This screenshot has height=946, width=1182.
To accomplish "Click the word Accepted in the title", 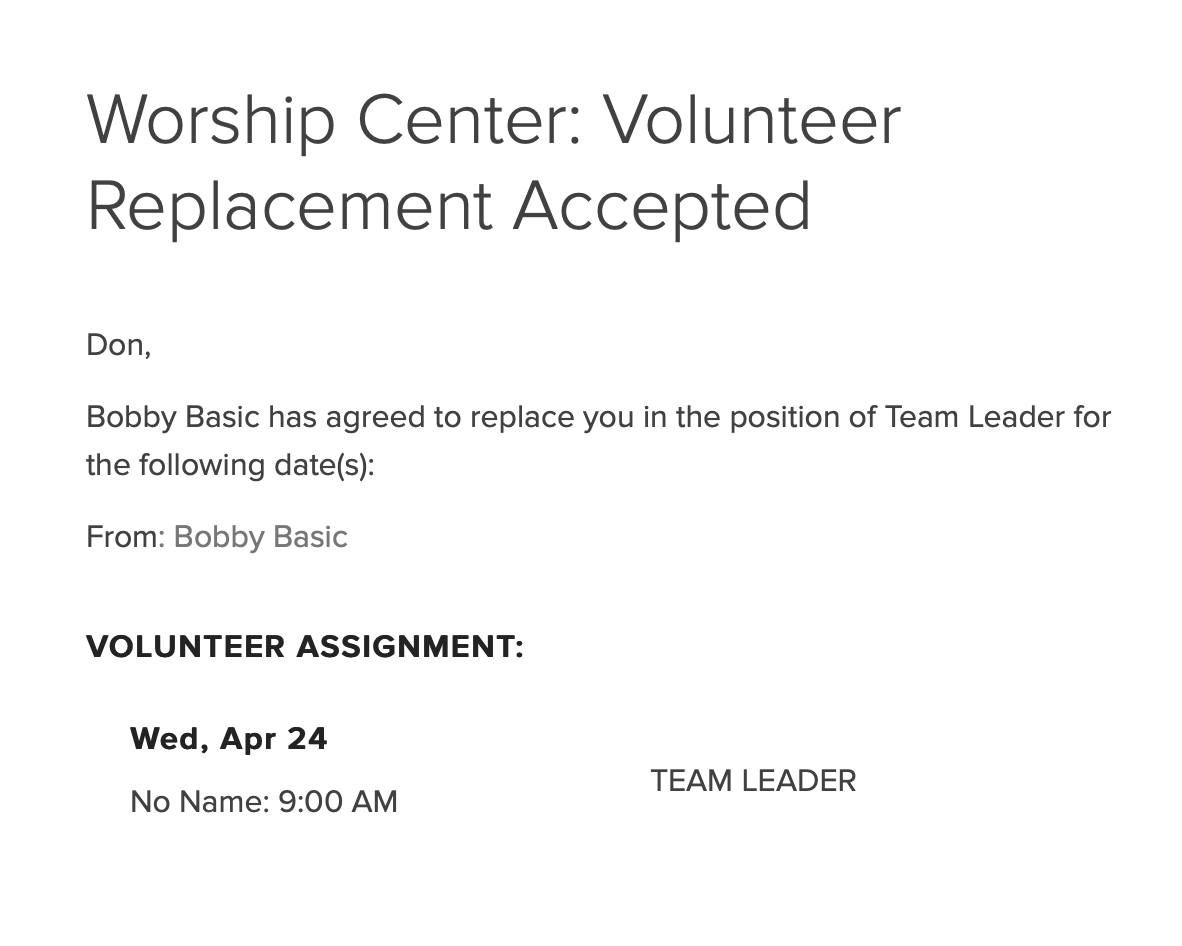I will point(662,208).
